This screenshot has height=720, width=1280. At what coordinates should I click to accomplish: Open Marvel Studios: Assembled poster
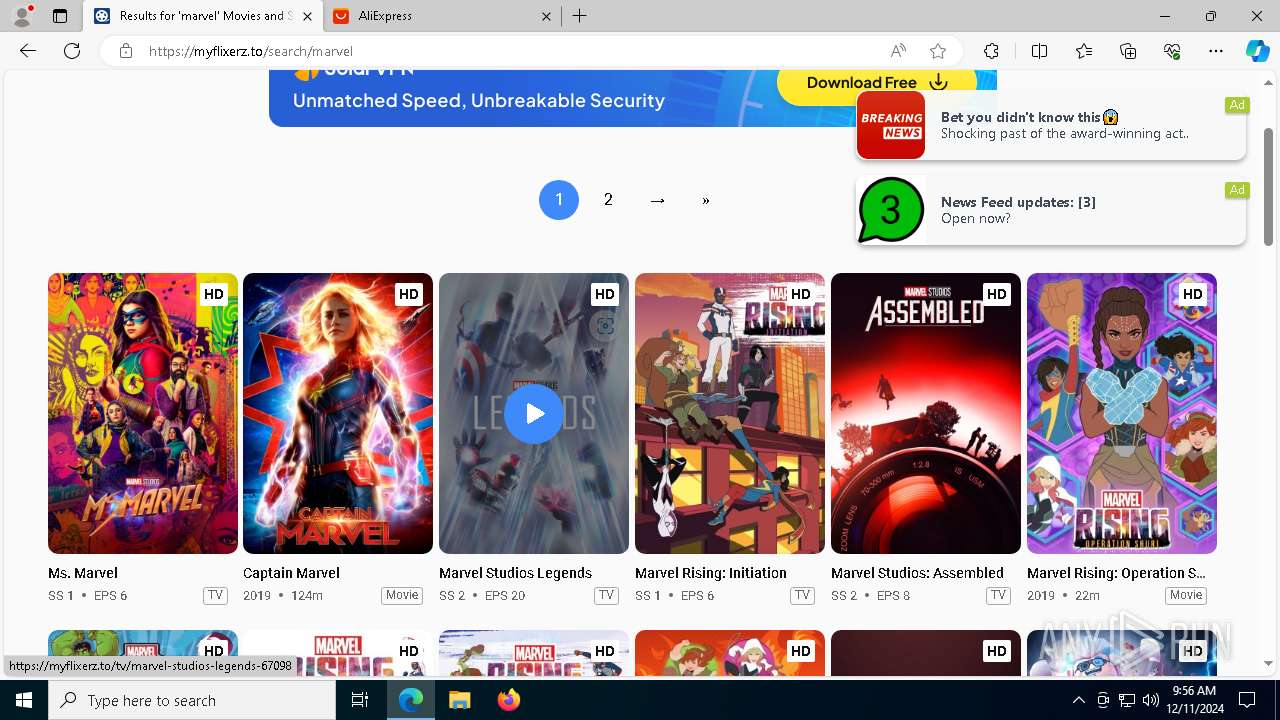click(926, 413)
